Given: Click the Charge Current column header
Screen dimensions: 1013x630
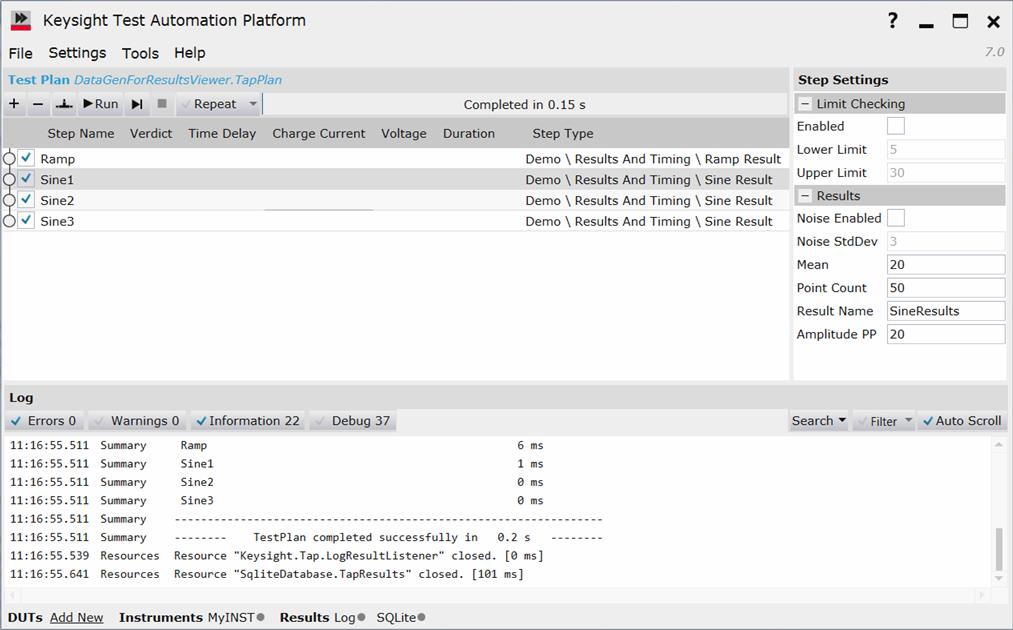Looking at the screenshot, I should coord(319,134).
